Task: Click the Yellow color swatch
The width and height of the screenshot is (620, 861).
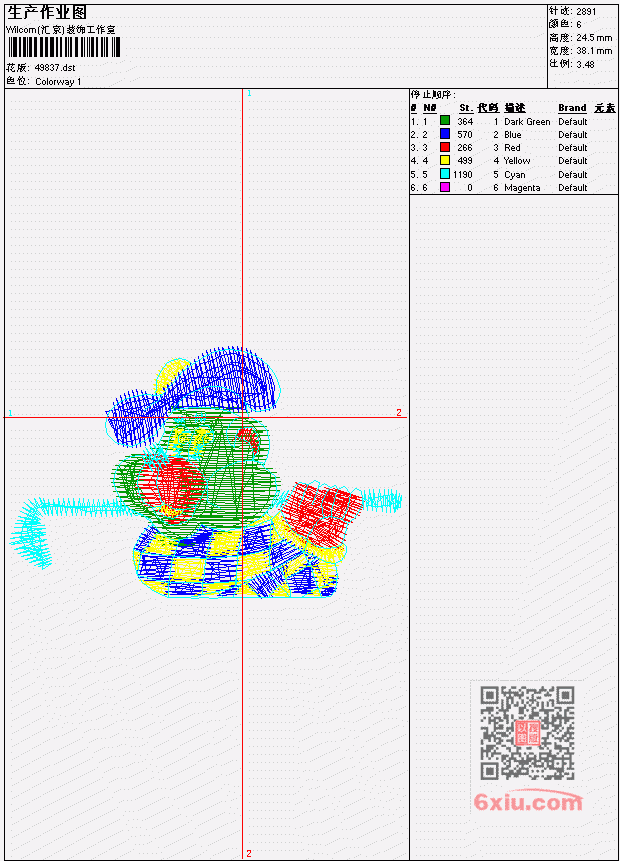Action: pos(445,160)
